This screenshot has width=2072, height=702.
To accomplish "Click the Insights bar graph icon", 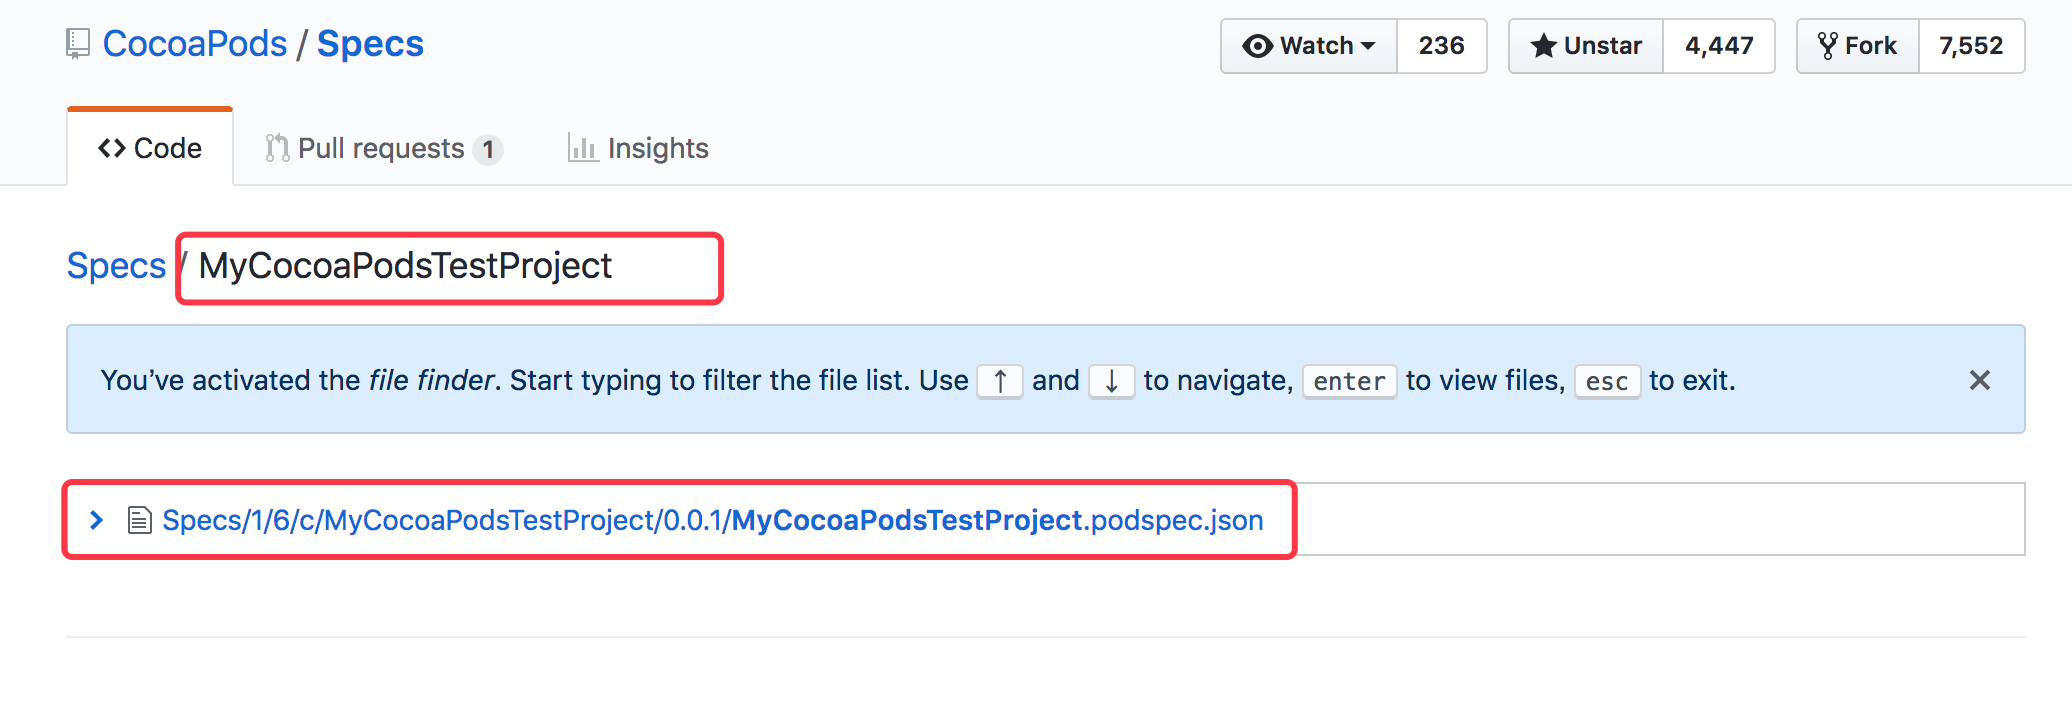I will (582, 148).
